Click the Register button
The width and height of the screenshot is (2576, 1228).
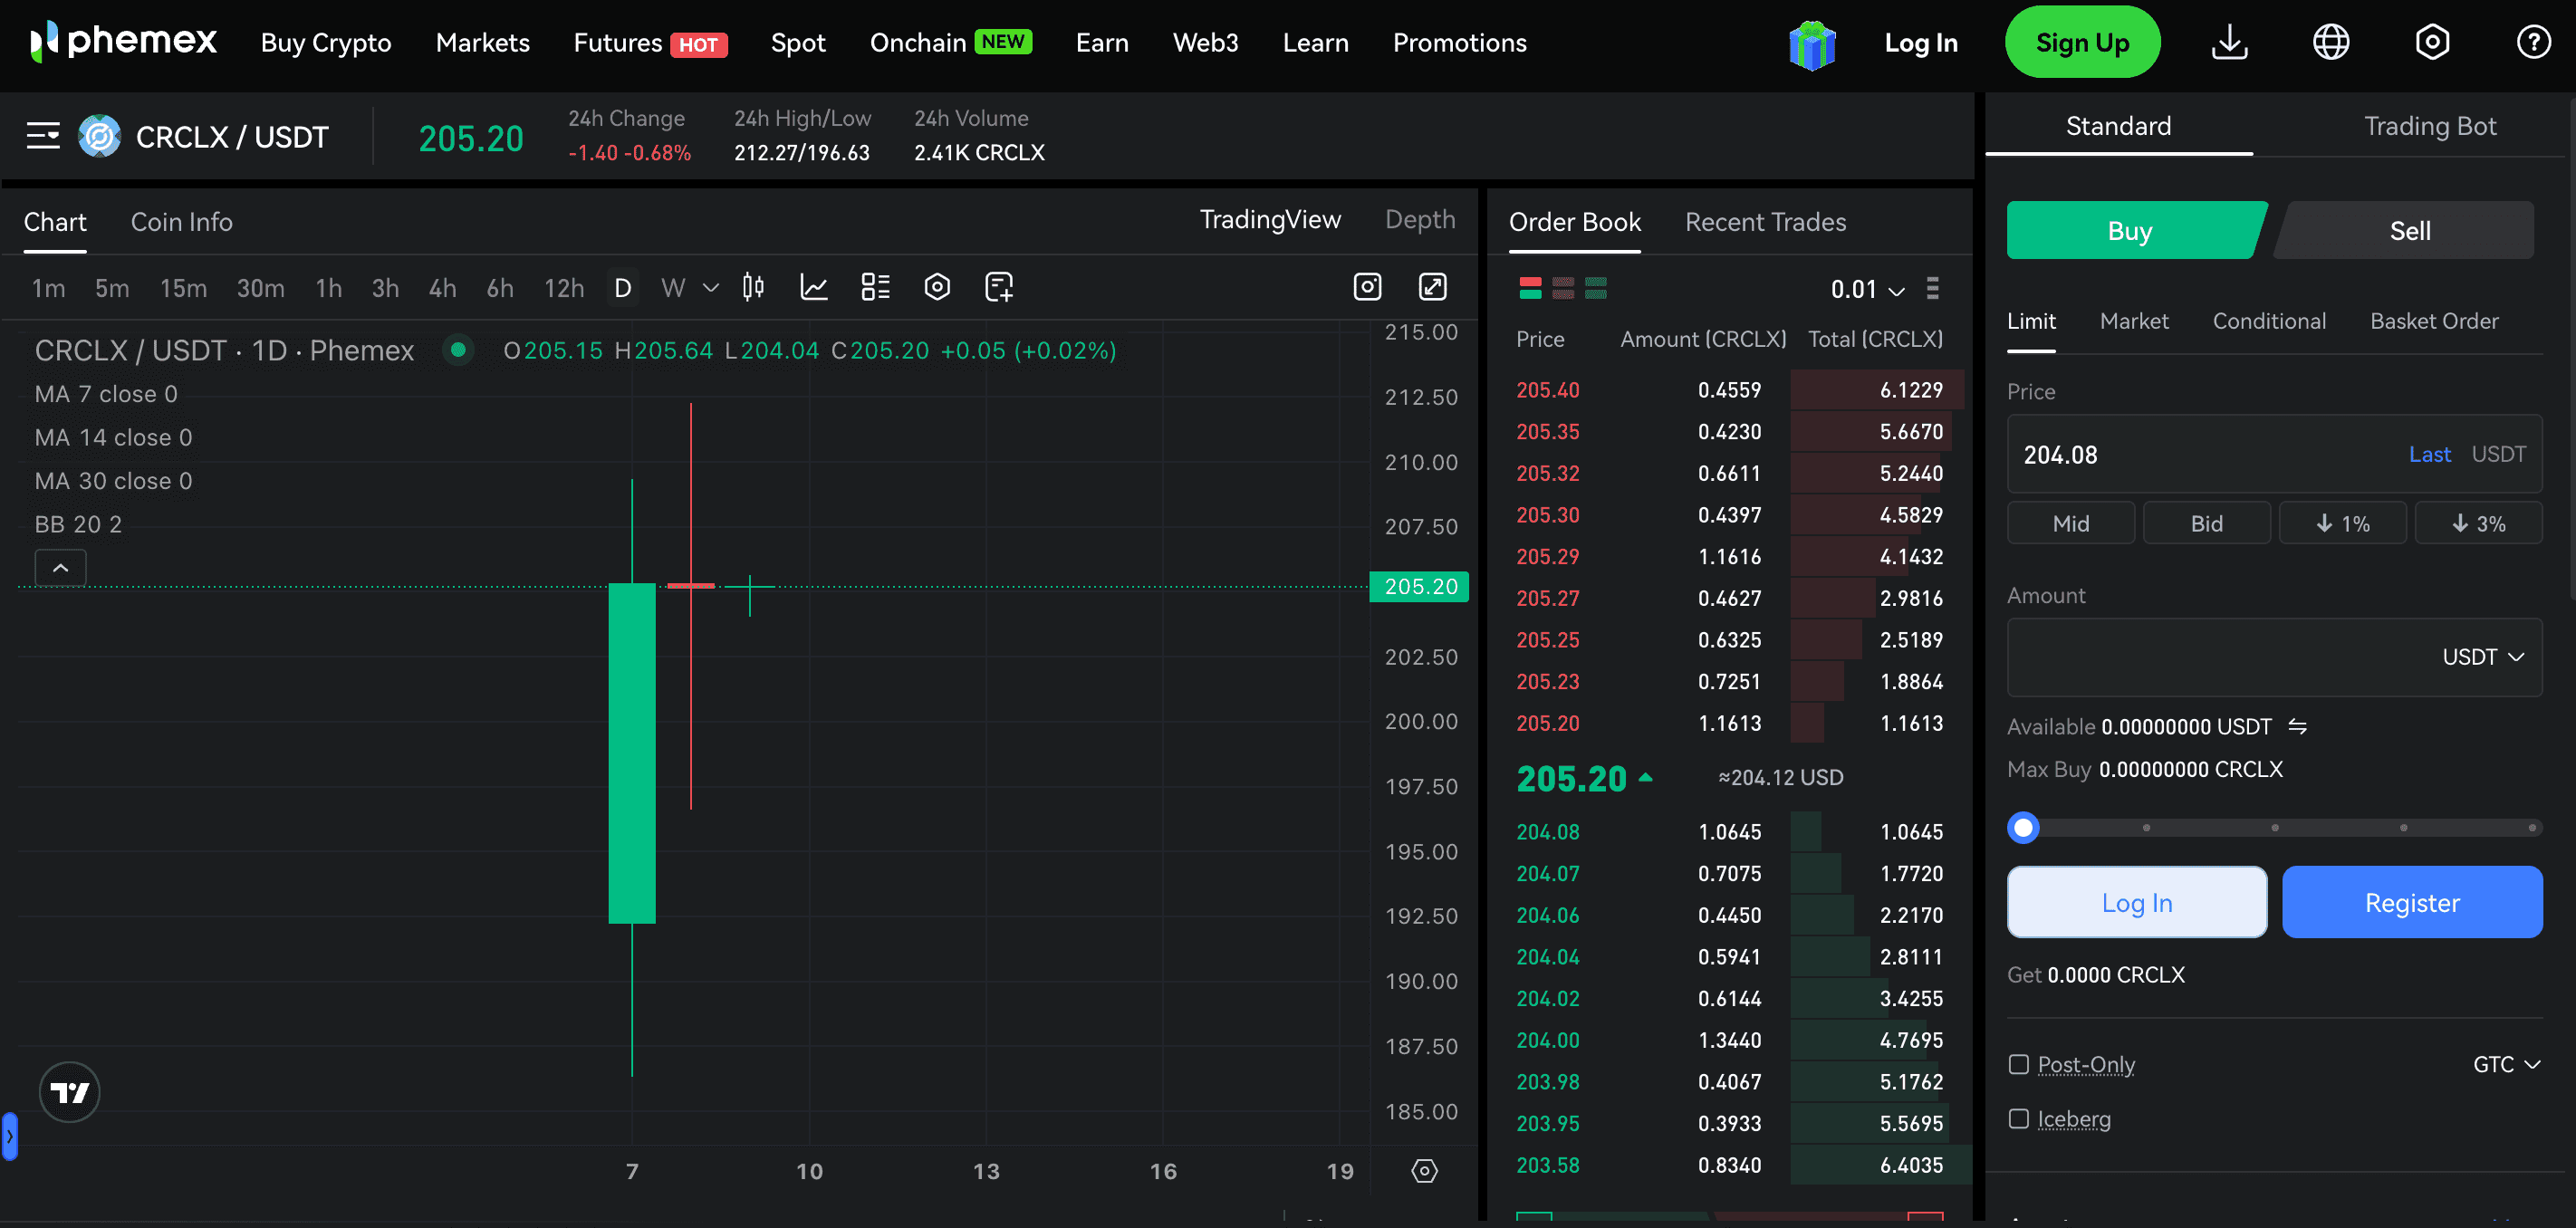click(x=2412, y=902)
